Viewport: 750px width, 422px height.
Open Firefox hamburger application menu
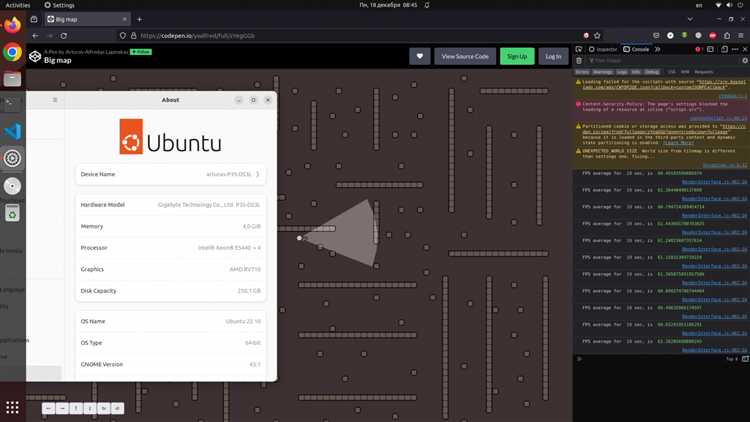740,35
